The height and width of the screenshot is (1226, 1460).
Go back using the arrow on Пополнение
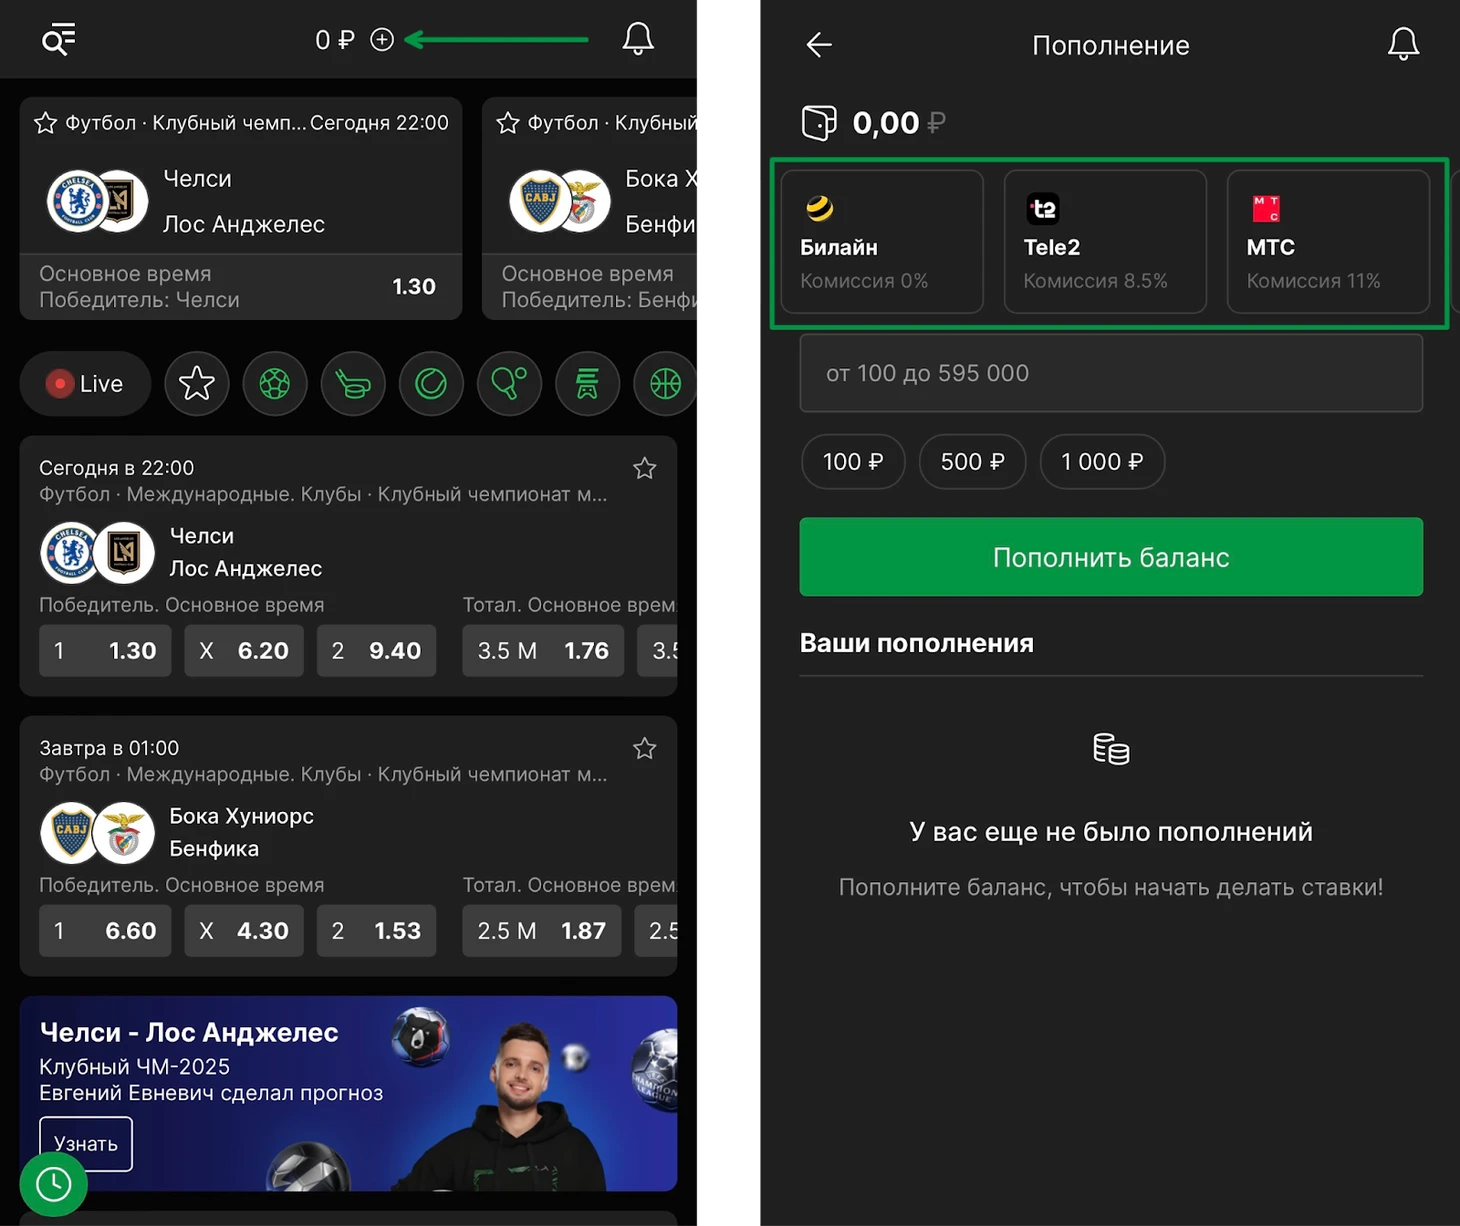pyautogui.click(x=819, y=45)
